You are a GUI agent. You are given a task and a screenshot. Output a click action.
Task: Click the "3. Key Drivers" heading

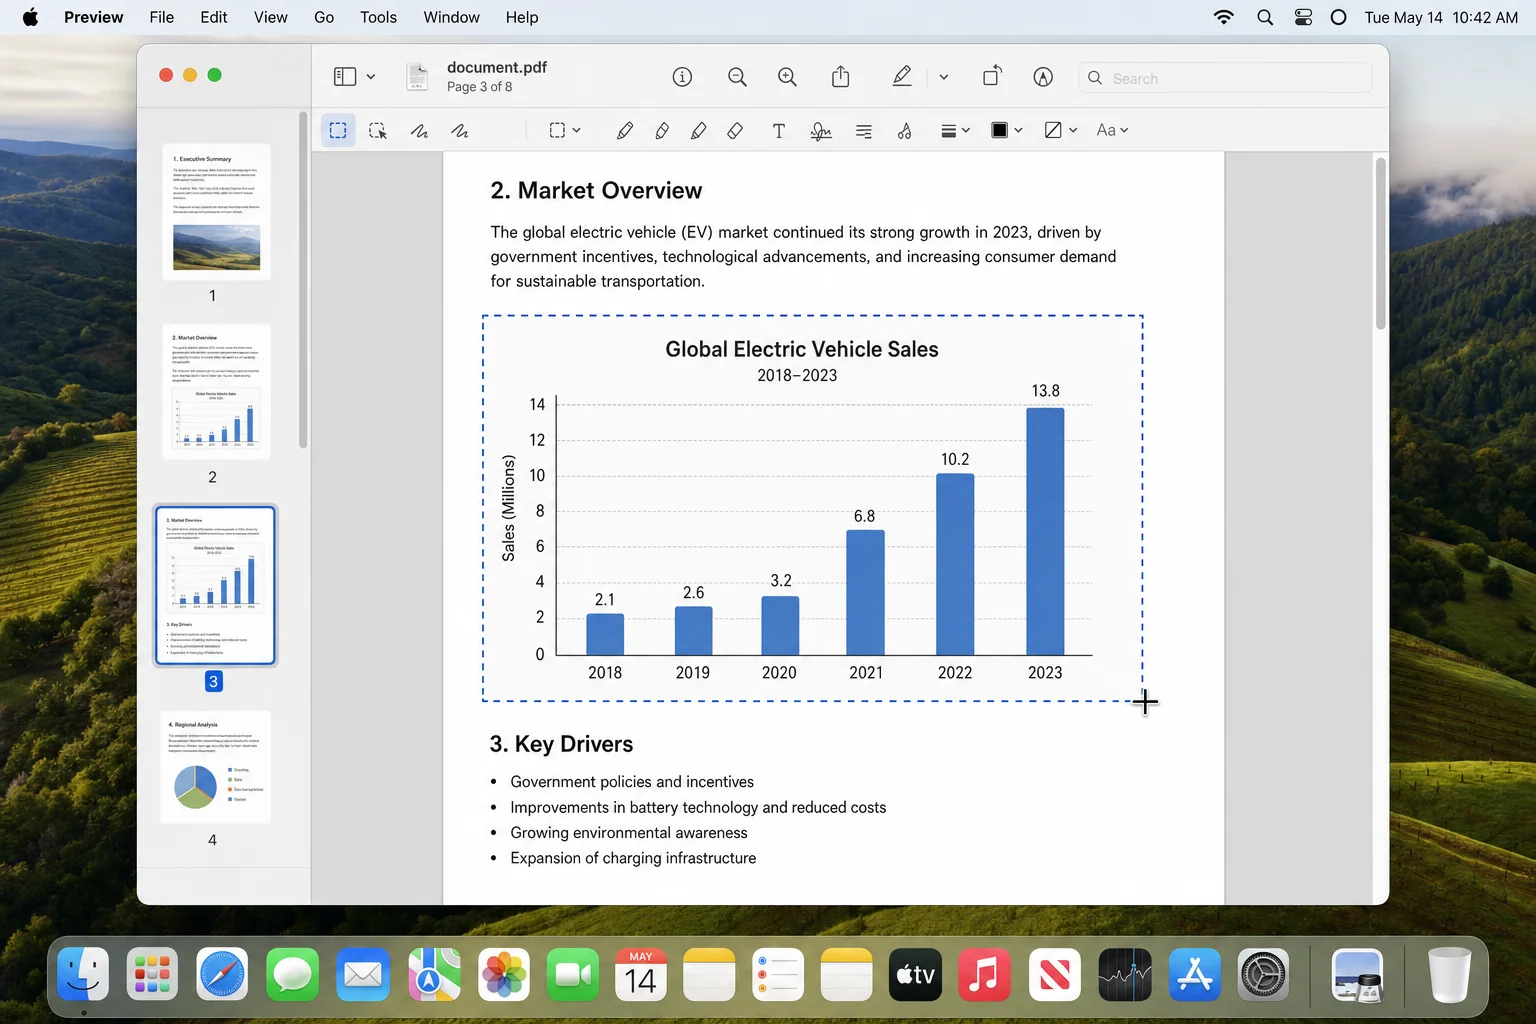click(x=561, y=744)
